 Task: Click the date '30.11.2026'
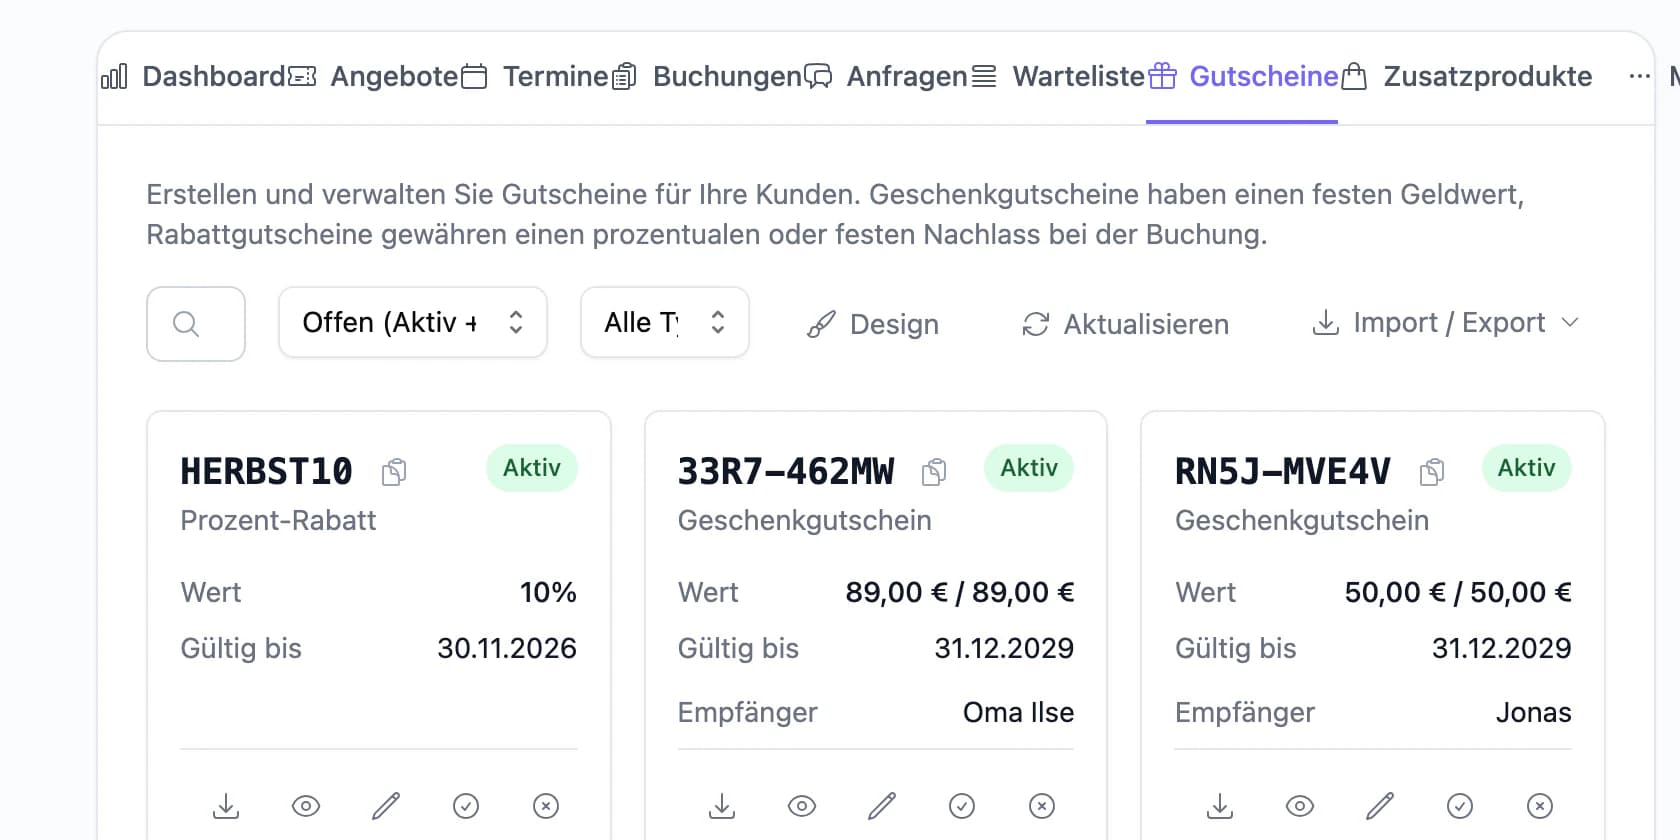pos(507,648)
